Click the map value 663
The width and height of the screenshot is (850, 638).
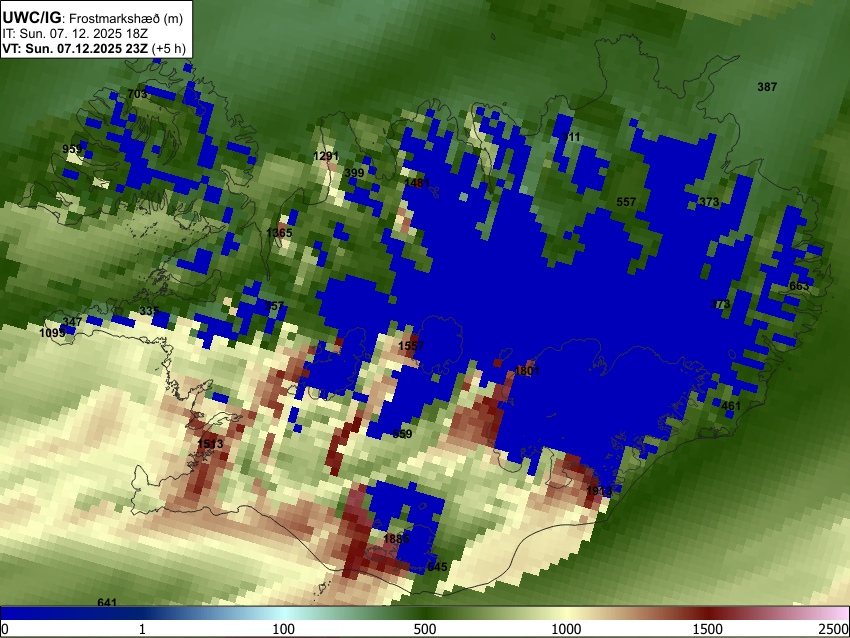pyautogui.click(x=799, y=286)
